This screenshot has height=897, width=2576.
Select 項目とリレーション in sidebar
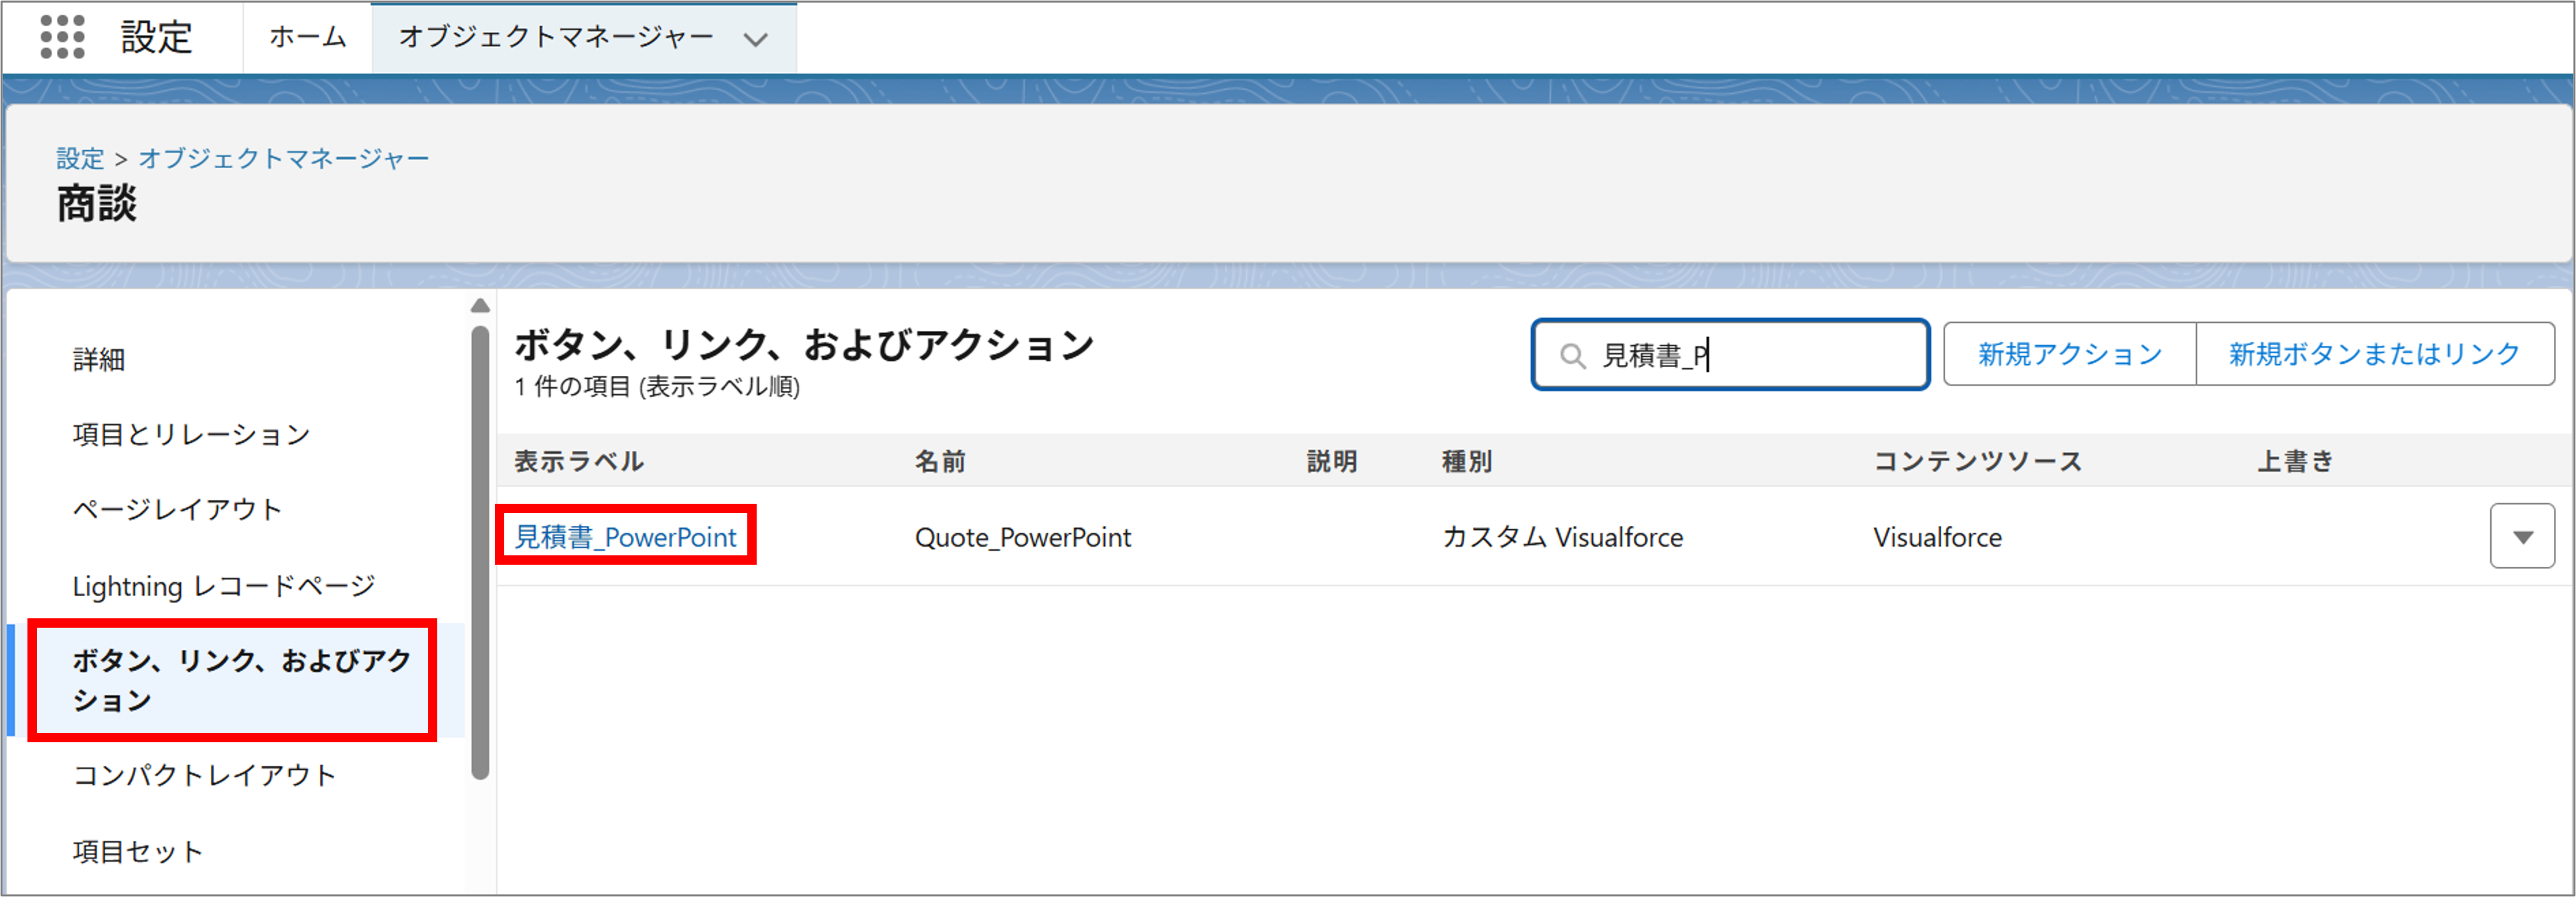tap(191, 434)
